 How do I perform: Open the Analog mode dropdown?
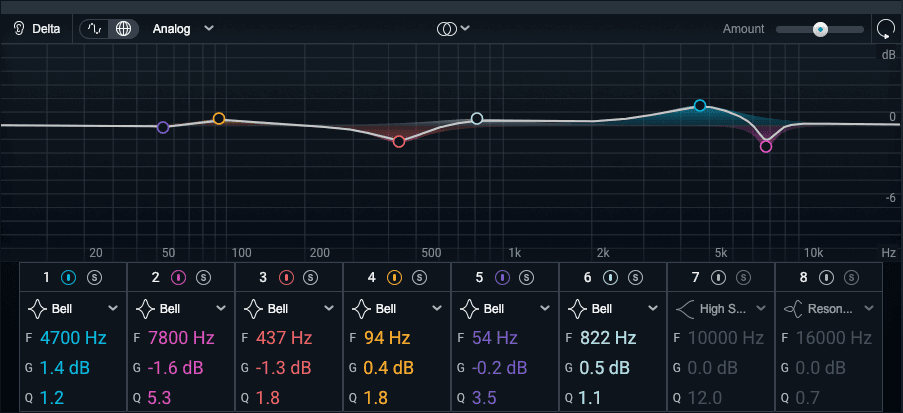coord(183,29)
